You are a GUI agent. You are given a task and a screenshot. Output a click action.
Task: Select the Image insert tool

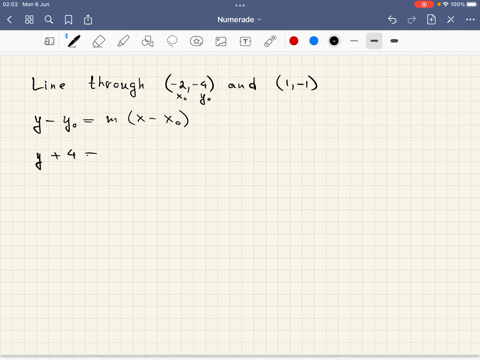click(x=221, y=41)
